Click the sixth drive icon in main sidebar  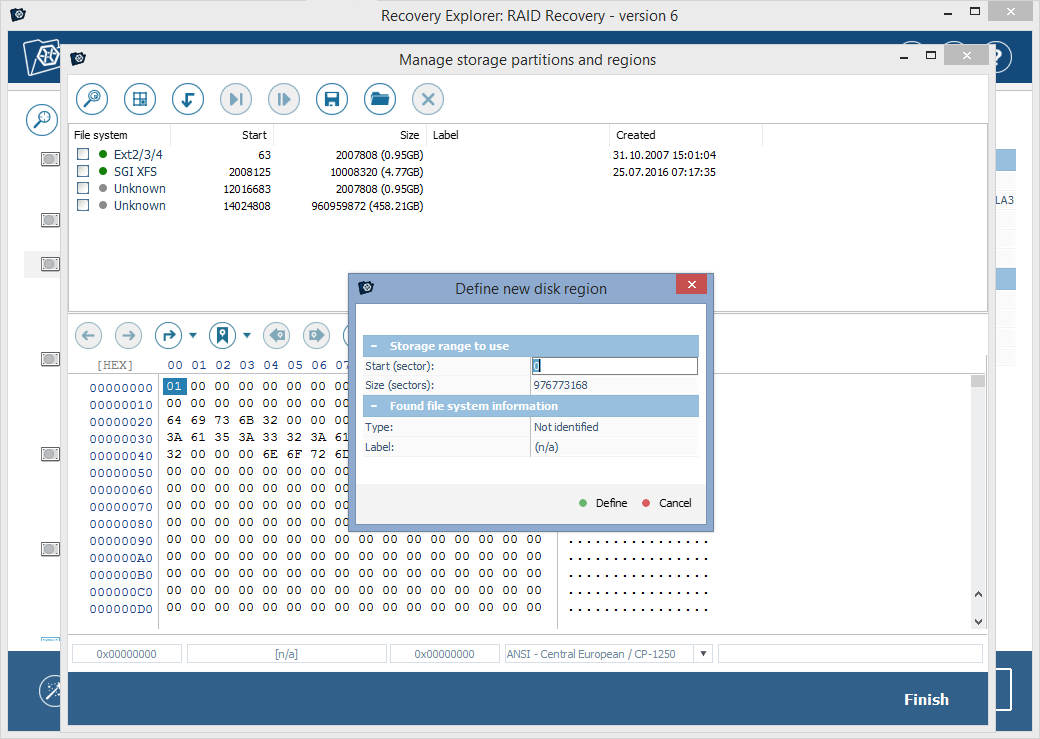click(x=50, y=549)
